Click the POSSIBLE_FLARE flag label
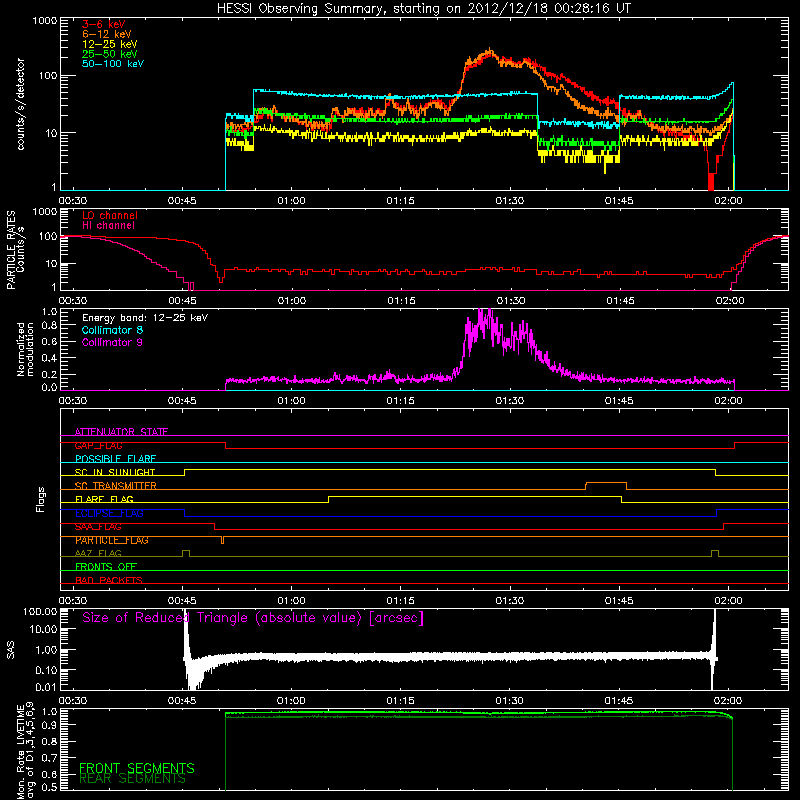This screenshot has height=800, width=800. pos(115,459)
